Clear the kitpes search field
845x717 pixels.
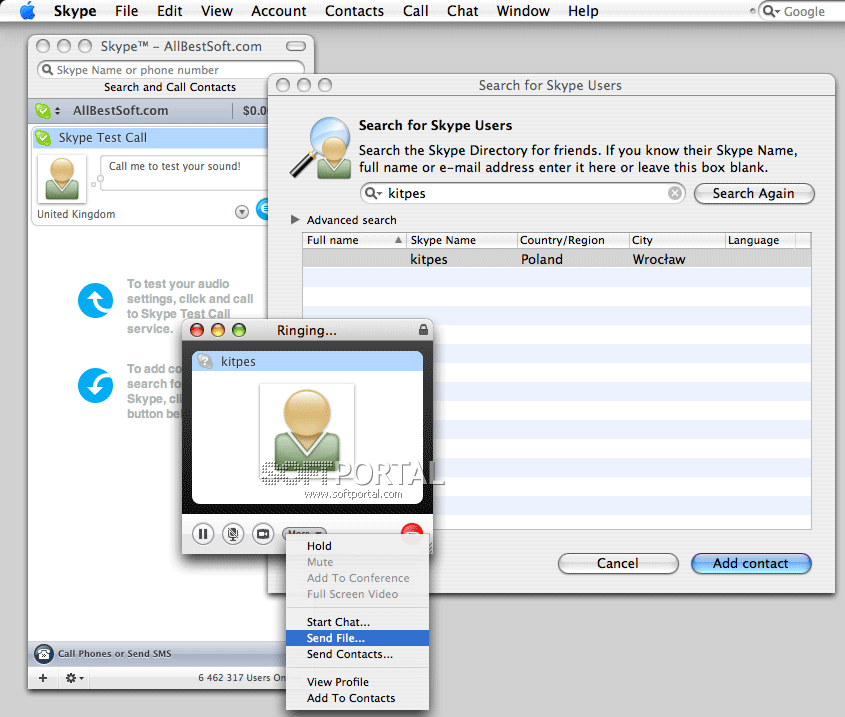point(675,193)
